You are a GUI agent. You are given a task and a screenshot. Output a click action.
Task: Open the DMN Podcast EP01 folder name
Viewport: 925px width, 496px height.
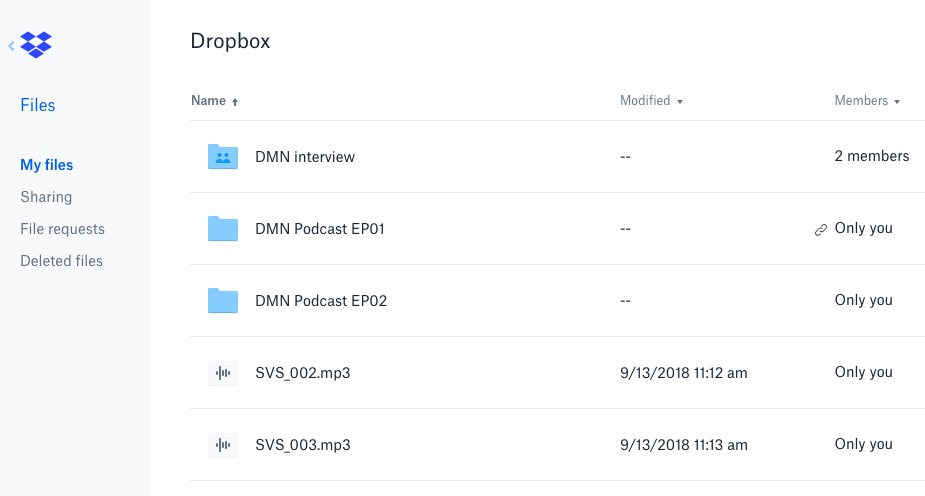320,229
